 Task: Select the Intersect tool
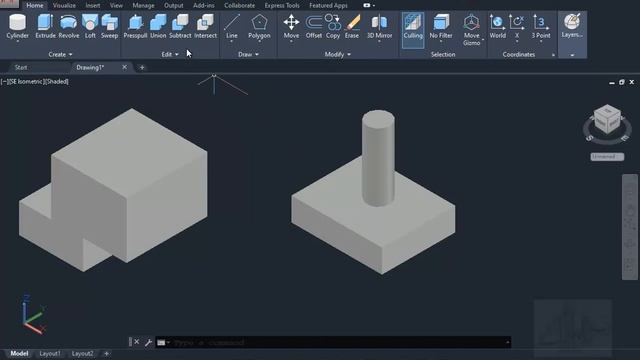(205, 27)
